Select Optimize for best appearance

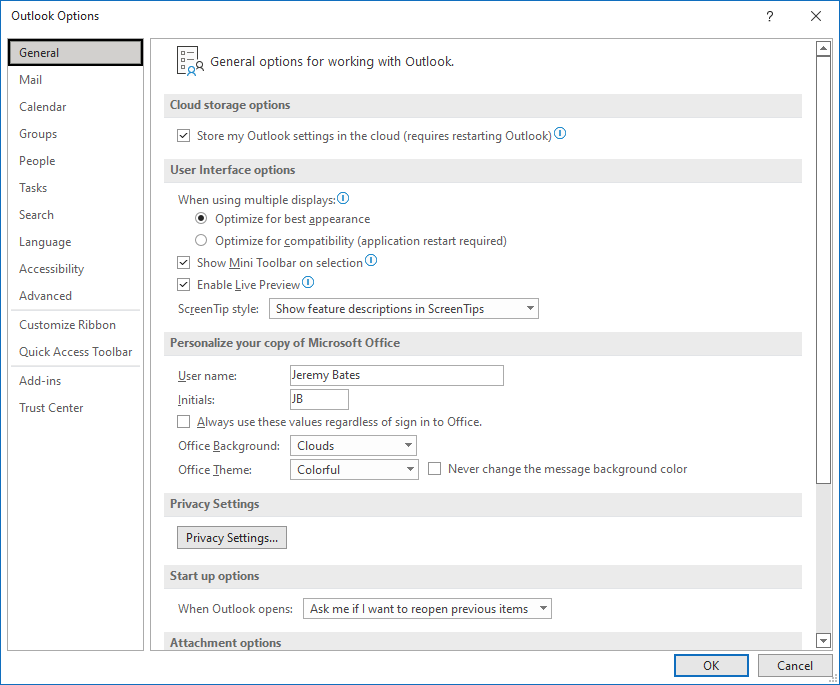click(x=201, y=219)
